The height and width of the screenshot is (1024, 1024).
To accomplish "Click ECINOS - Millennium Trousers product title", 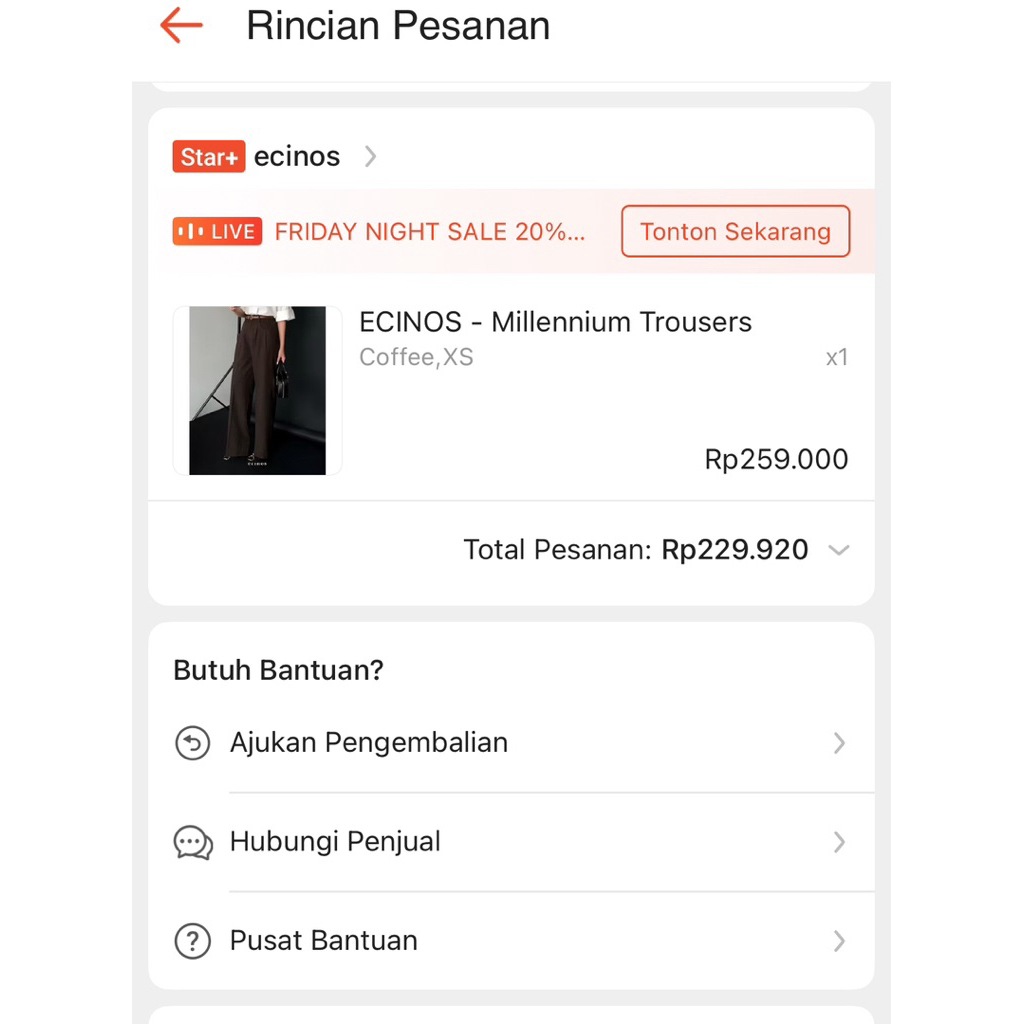I will tap(555, 322).
